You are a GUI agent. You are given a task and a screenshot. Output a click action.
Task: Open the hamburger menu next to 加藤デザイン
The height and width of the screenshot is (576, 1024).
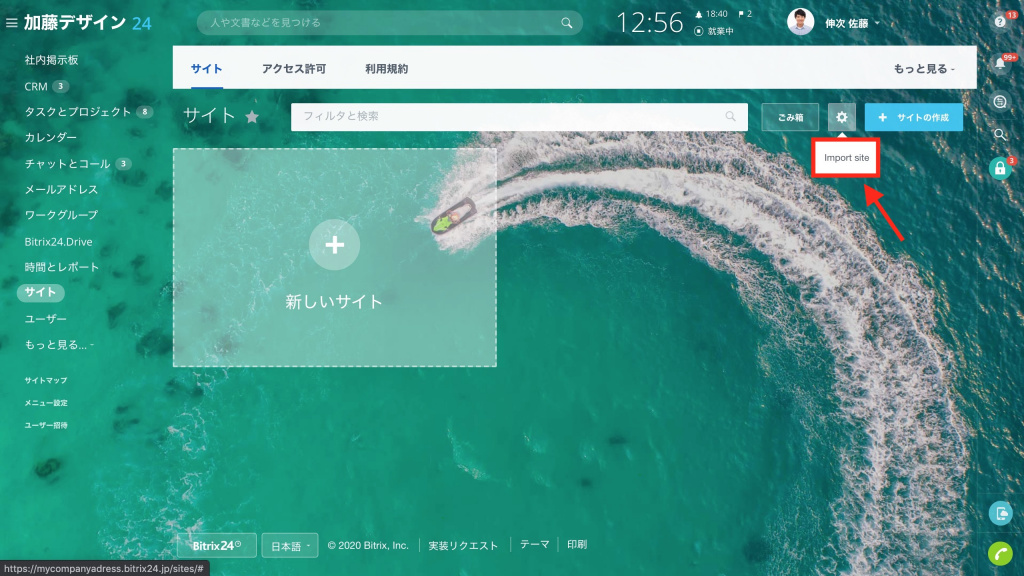coord(12,22)
